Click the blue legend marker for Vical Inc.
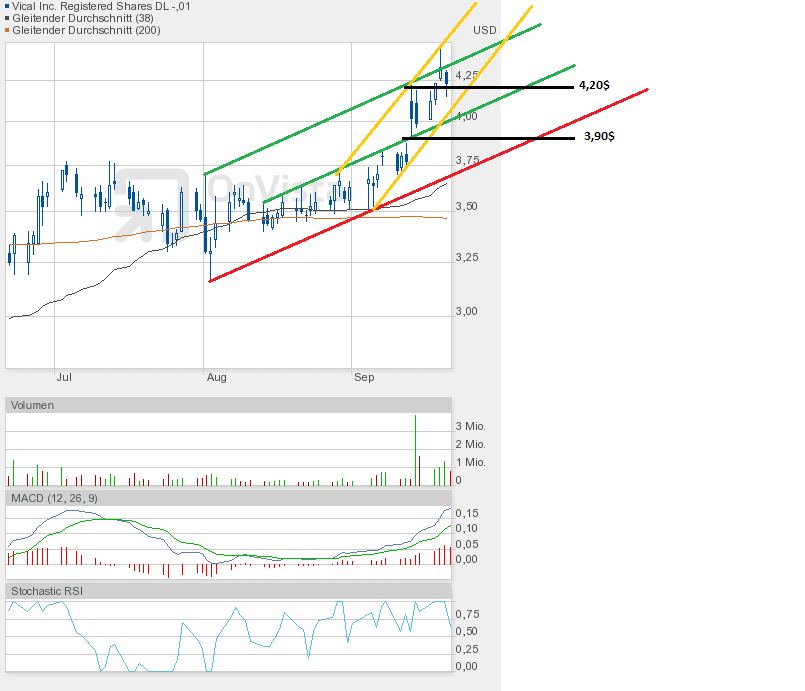The height and width of the screenshot is (691, 805). (x=7, y=6)
